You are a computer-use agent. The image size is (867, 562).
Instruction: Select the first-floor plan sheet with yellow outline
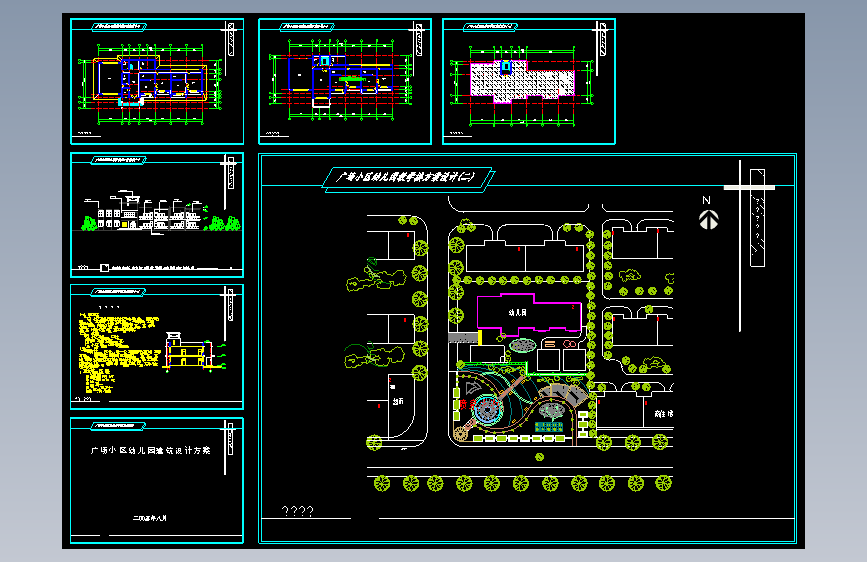click(157, 81)
